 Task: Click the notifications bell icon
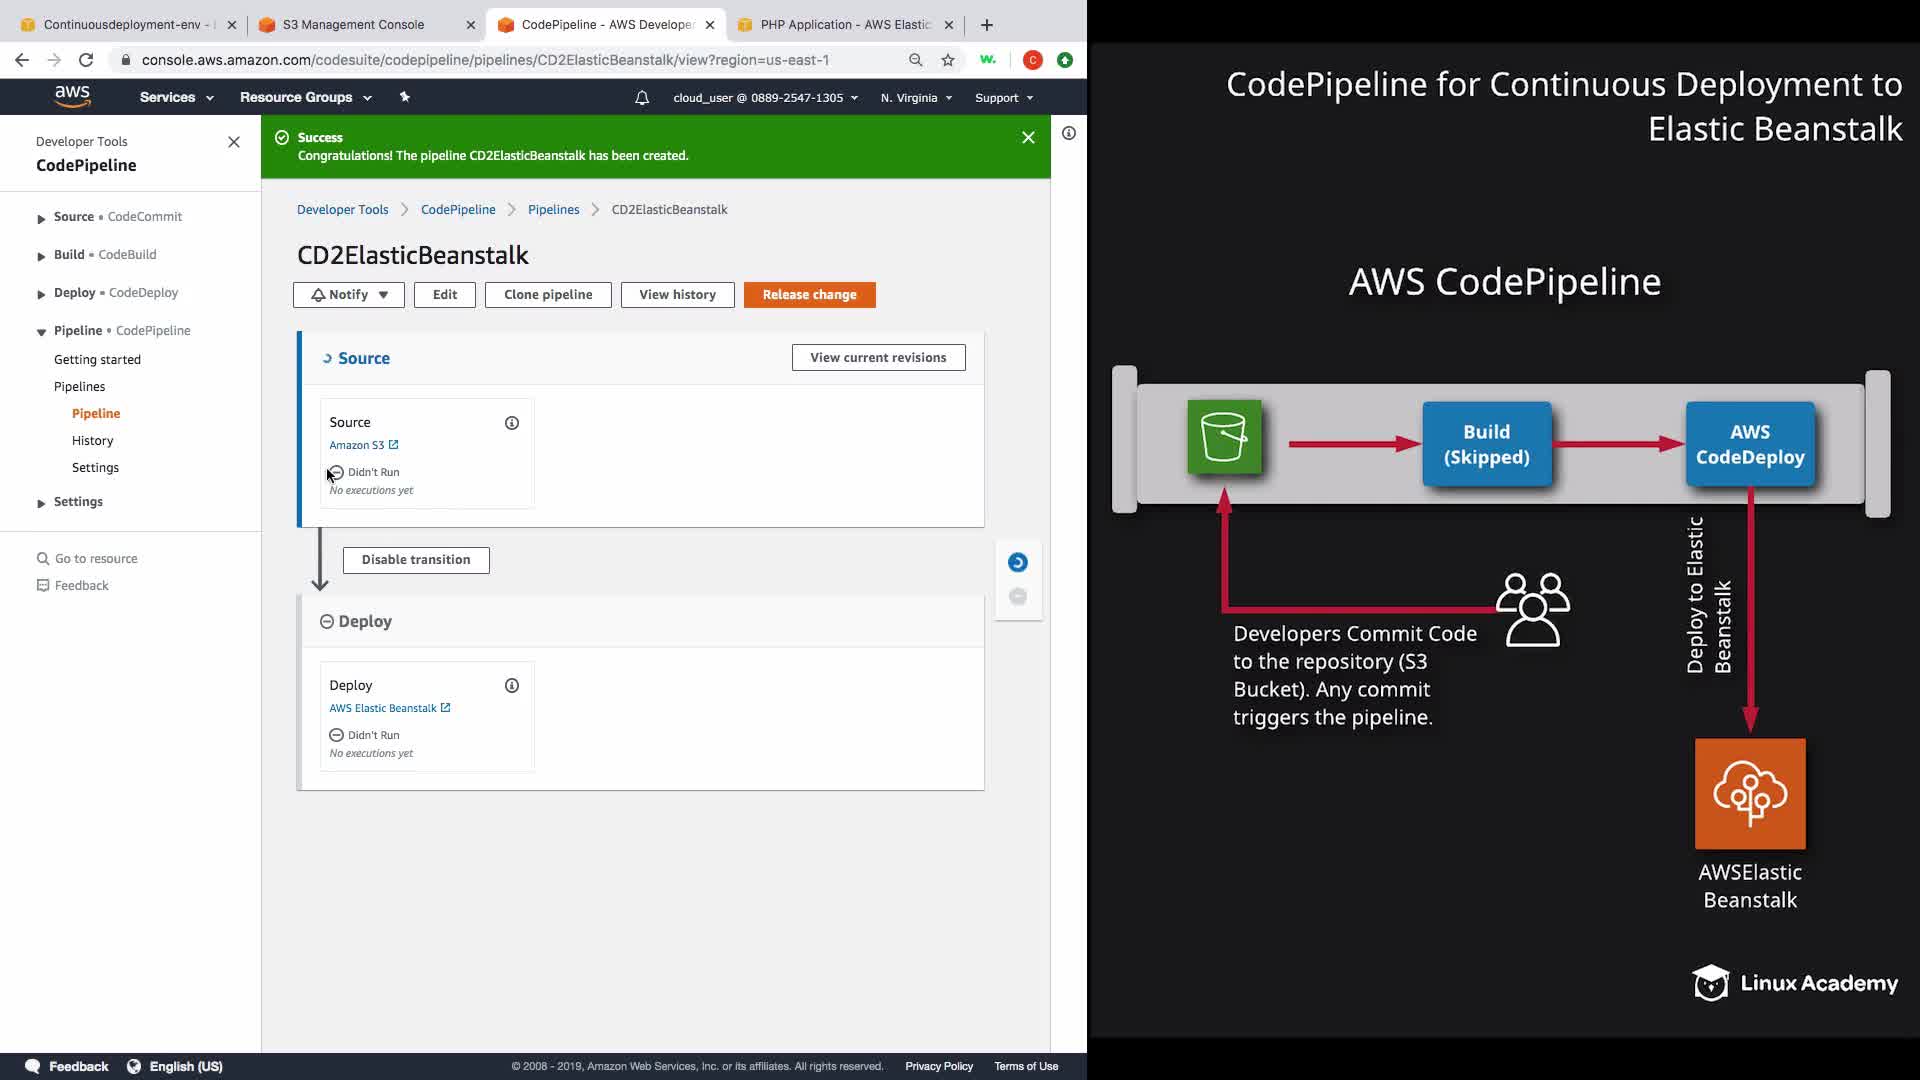[642, 98]
